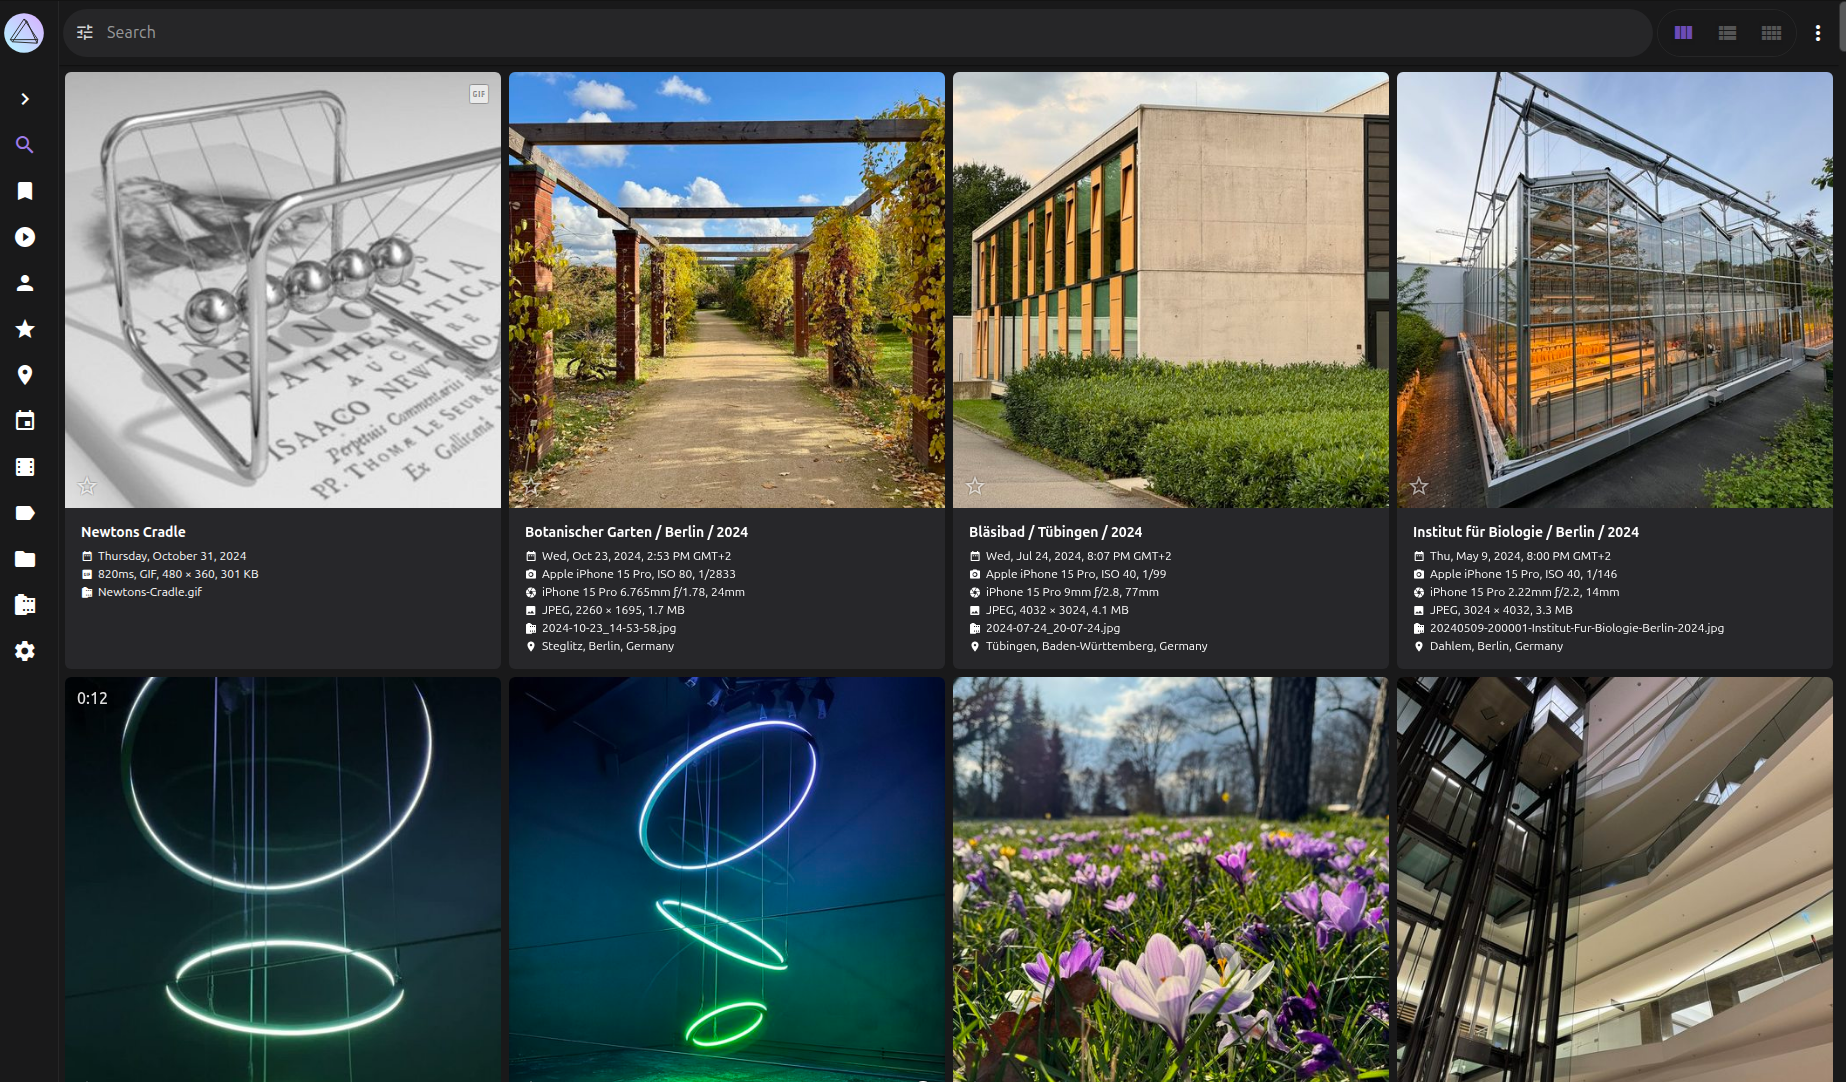Screen dimensions: 1846x1082
Task: Open Library files icon in sidebar
Action: pos(25,605)
